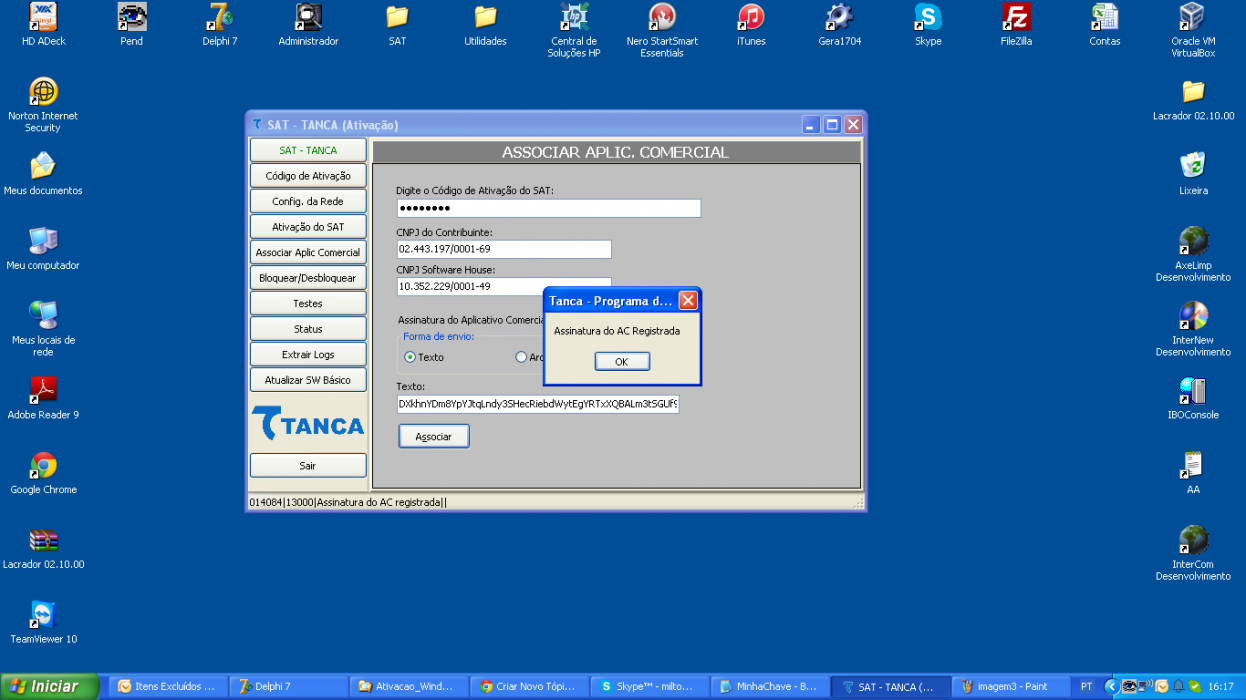Open Lacrador 02.10.00 archive on left side

click(x=43, y=540)
